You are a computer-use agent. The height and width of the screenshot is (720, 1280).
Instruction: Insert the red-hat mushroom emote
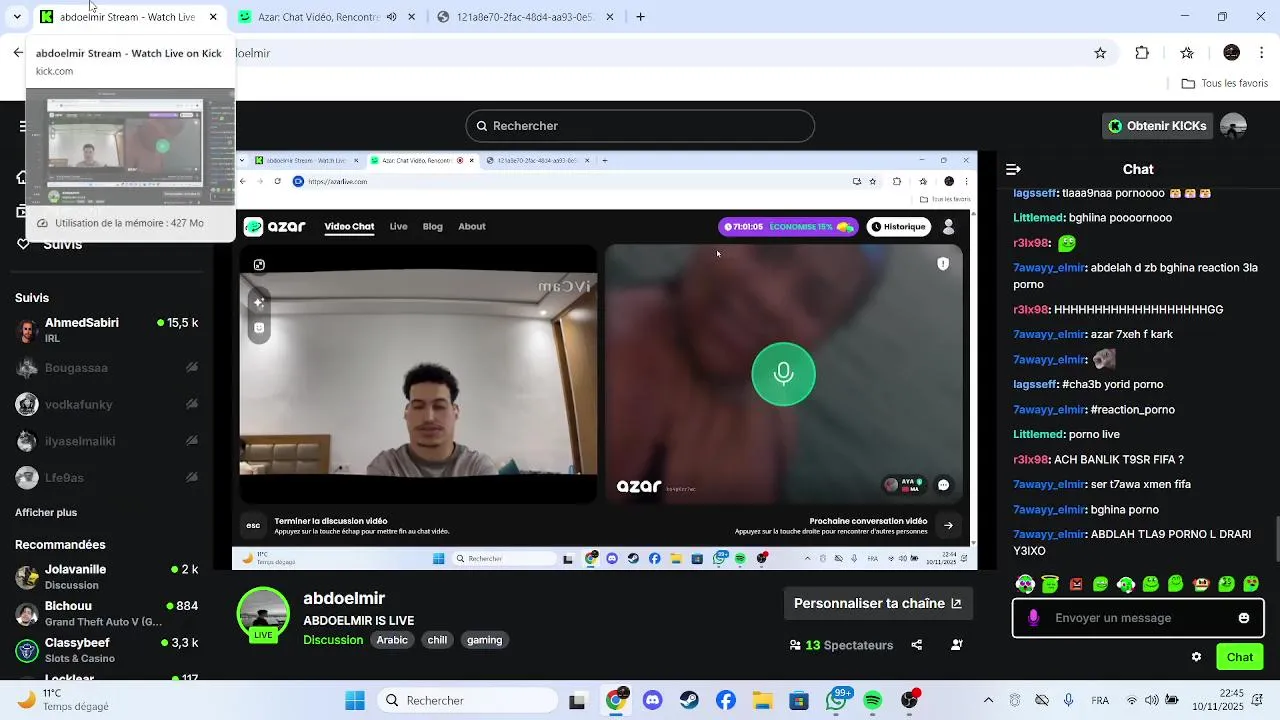(1201, 584)
